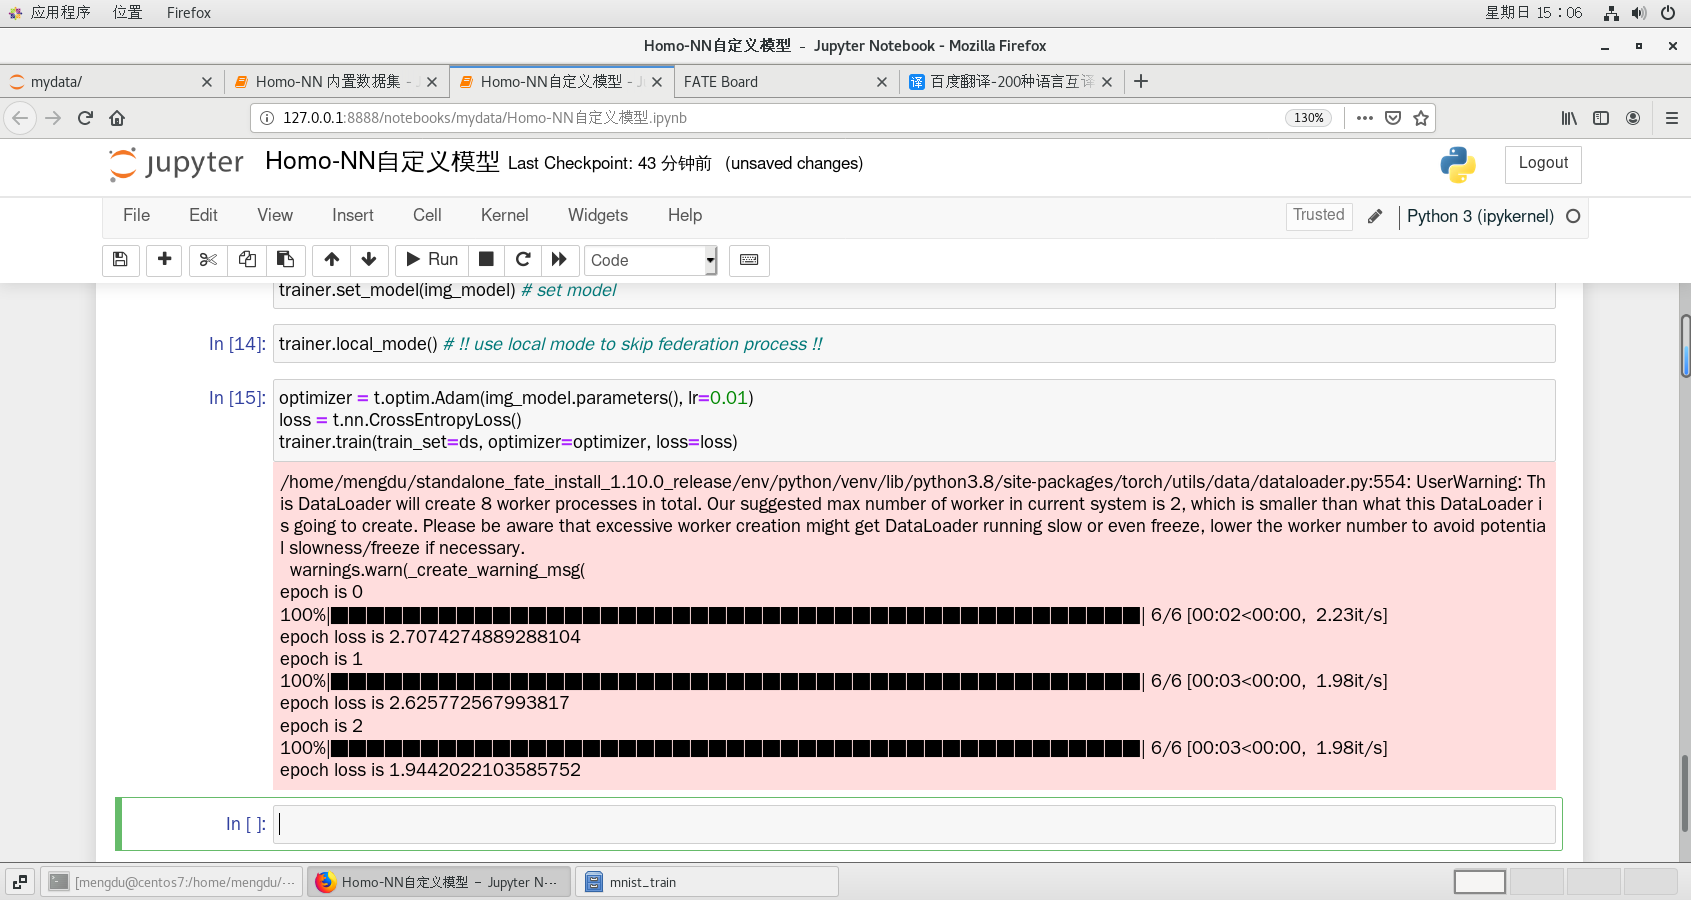This screenshot has width=1691, height=900.
Task: Click the empty code cell input
Action: click(914, 824)
